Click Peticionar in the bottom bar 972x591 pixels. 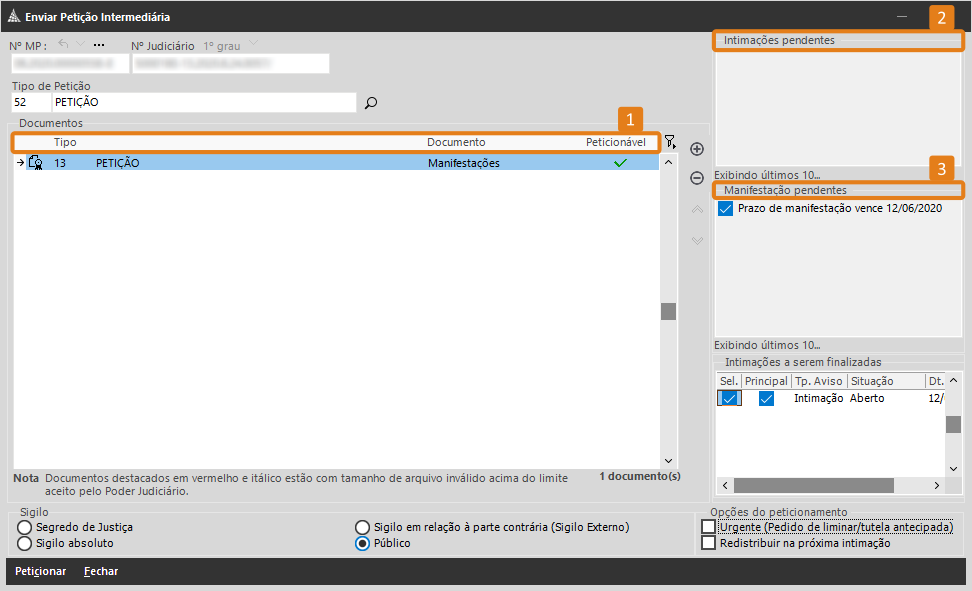point(41,571)
